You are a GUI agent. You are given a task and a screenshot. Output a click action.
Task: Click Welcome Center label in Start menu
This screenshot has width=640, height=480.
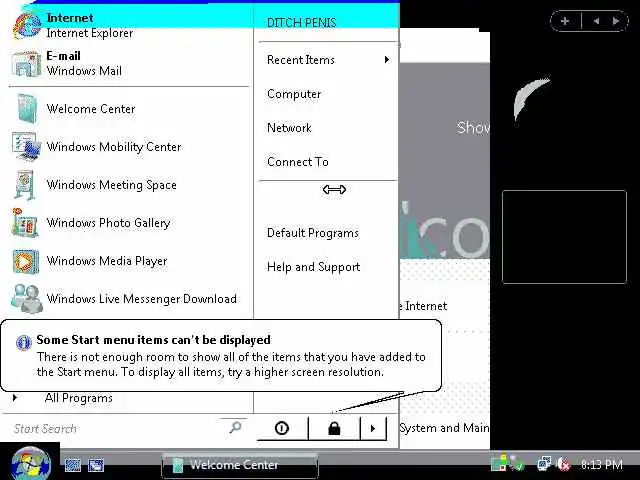pos(91,109)
